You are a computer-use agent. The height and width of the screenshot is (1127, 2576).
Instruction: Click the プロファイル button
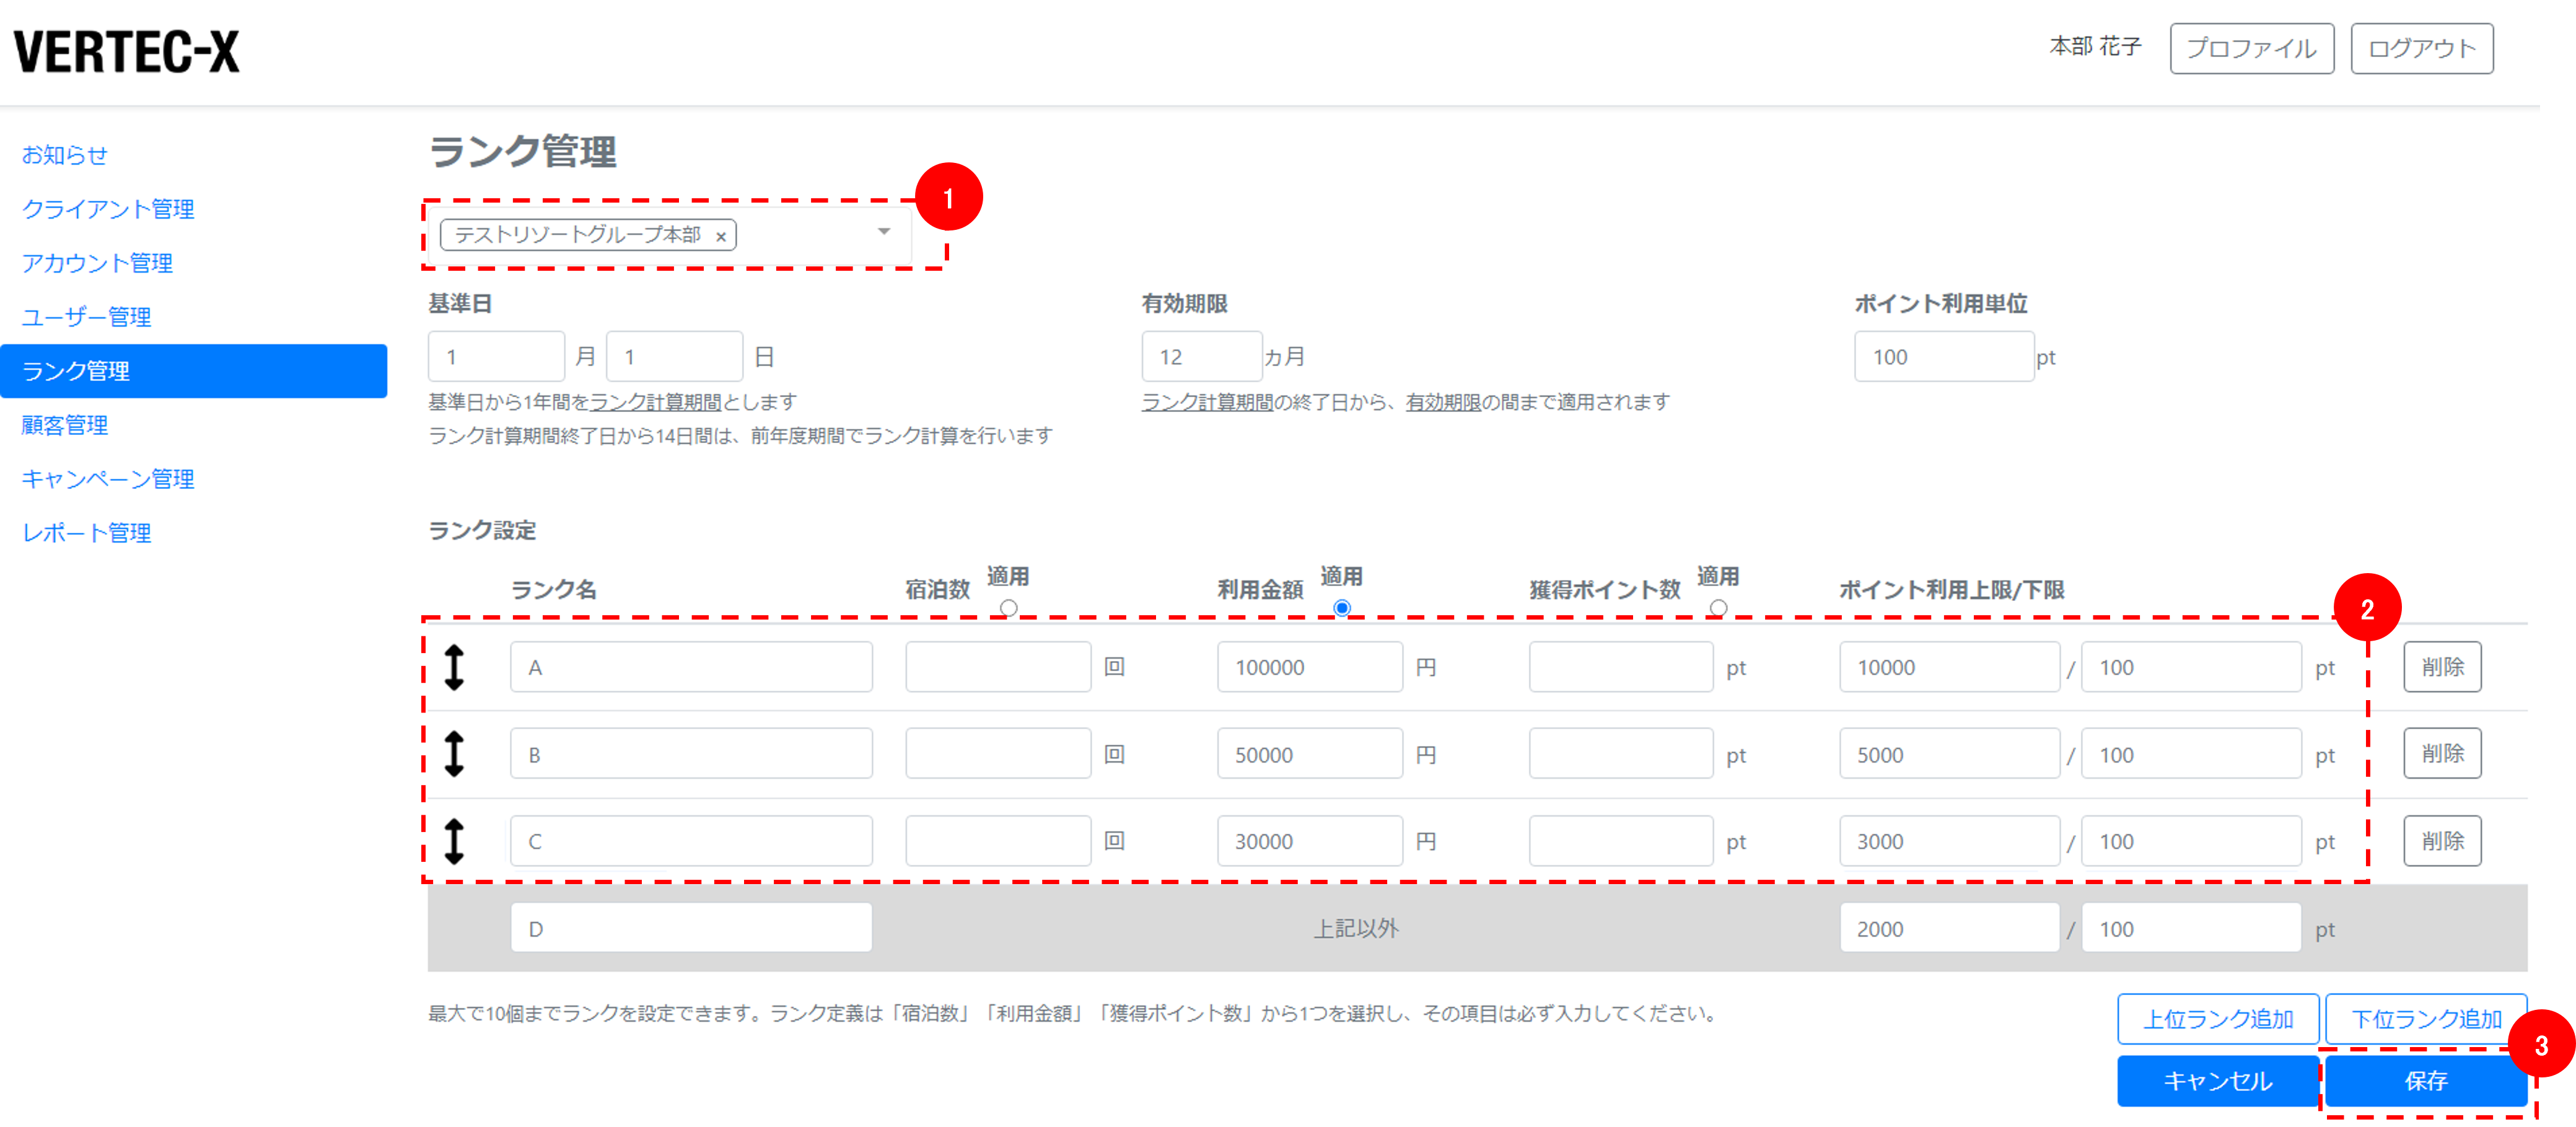[x=2251, y=49]
